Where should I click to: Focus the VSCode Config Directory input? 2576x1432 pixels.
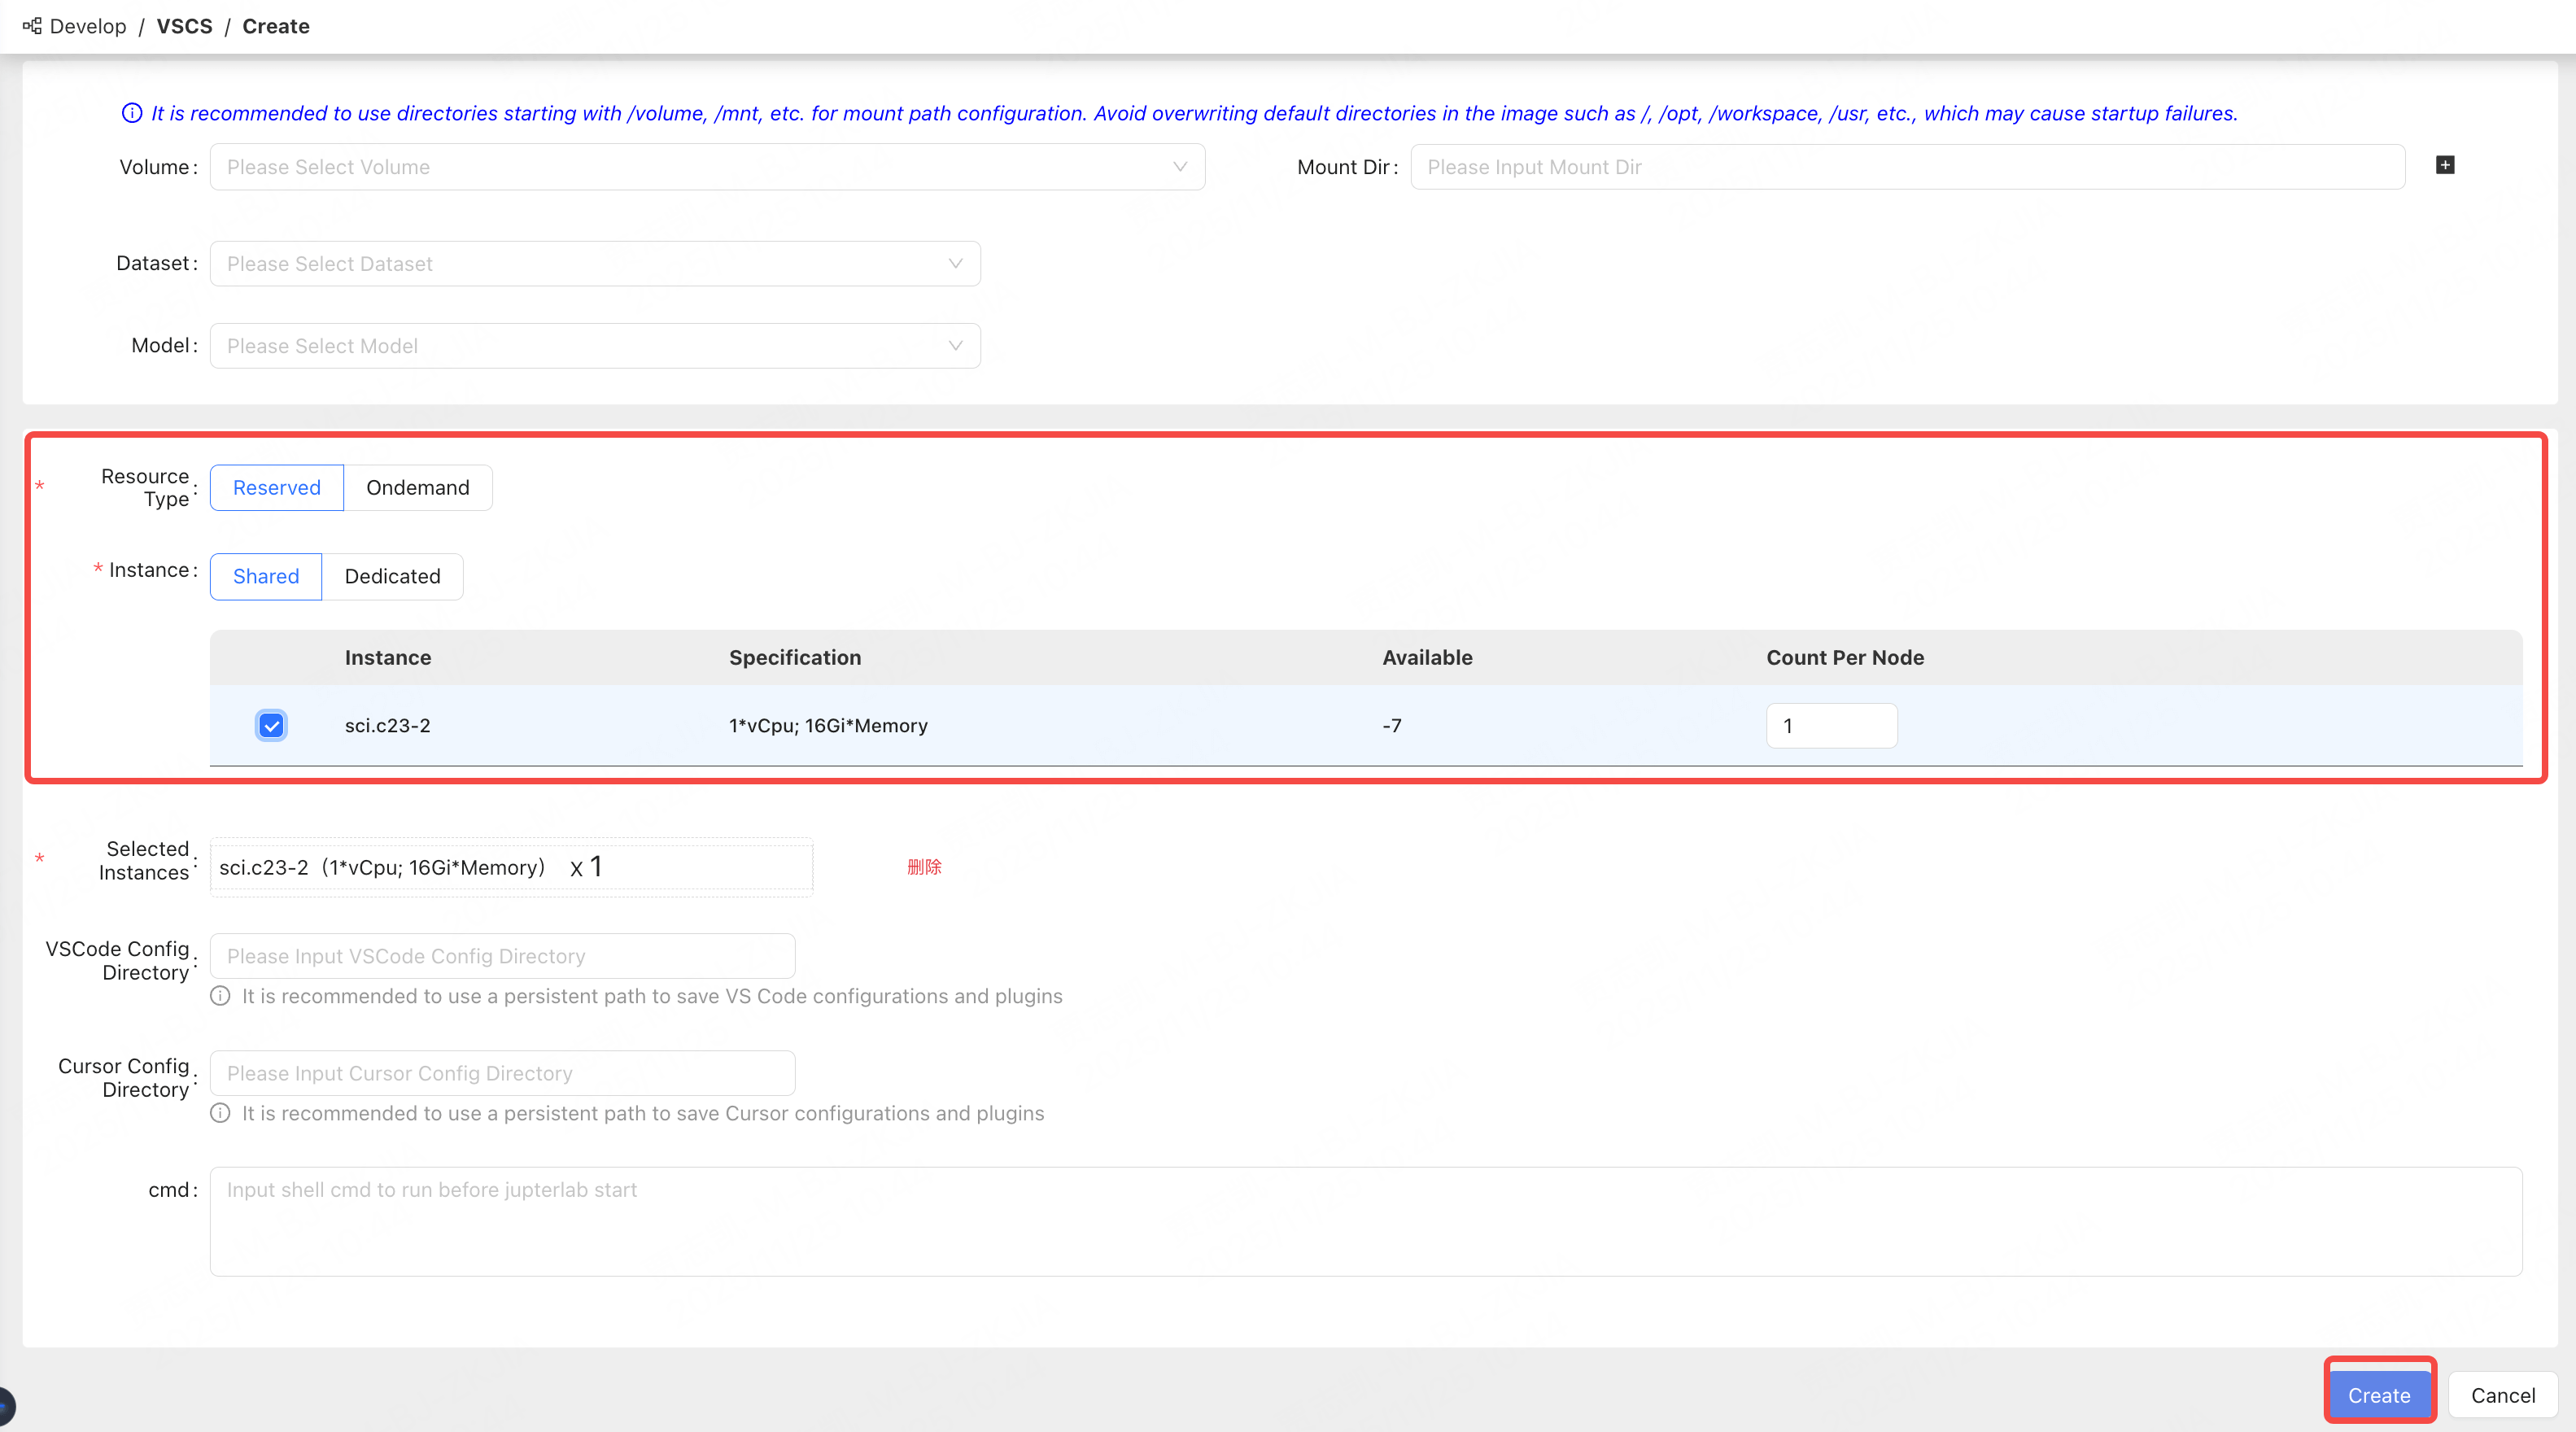point(502,956)
